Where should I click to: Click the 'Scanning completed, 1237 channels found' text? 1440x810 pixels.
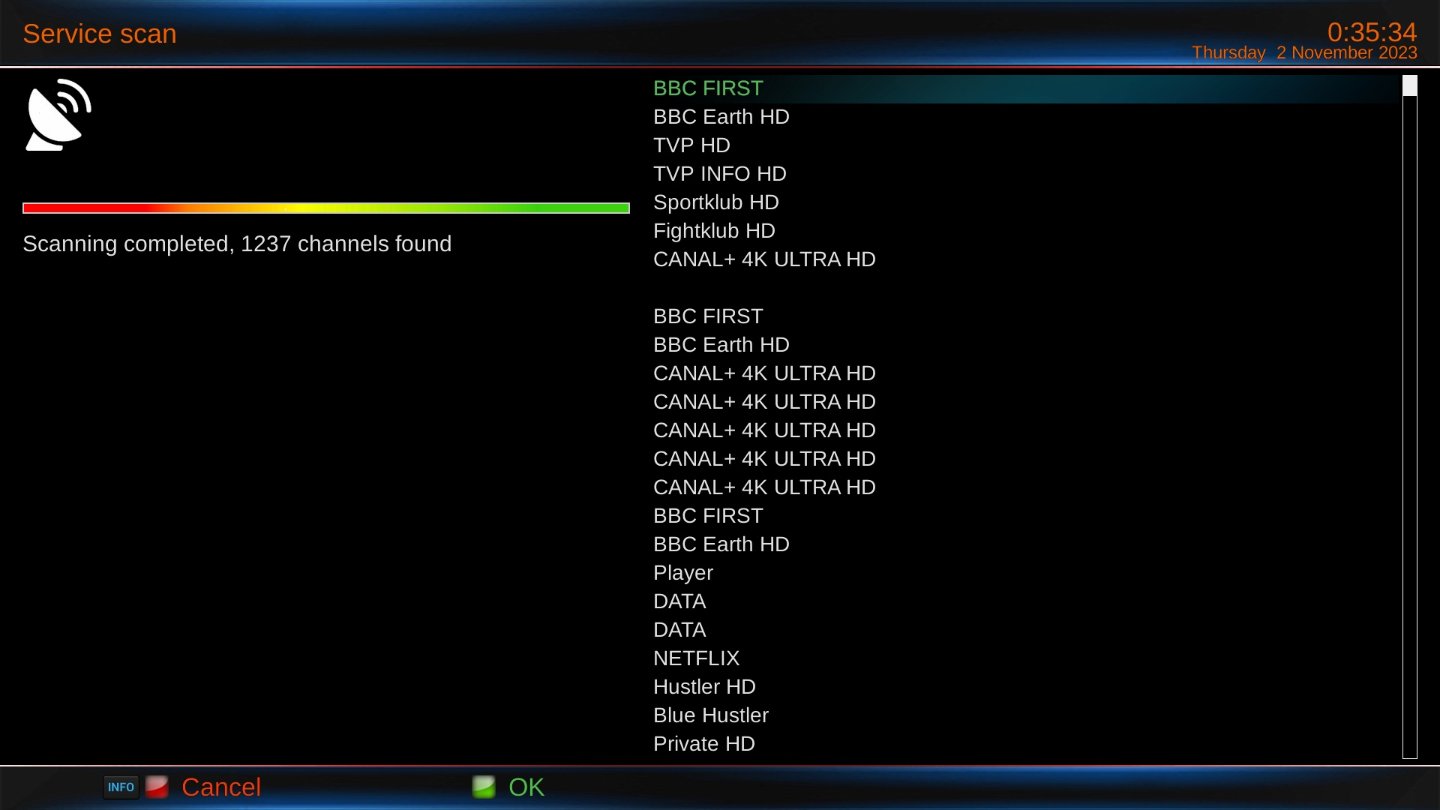coord(237,244)
